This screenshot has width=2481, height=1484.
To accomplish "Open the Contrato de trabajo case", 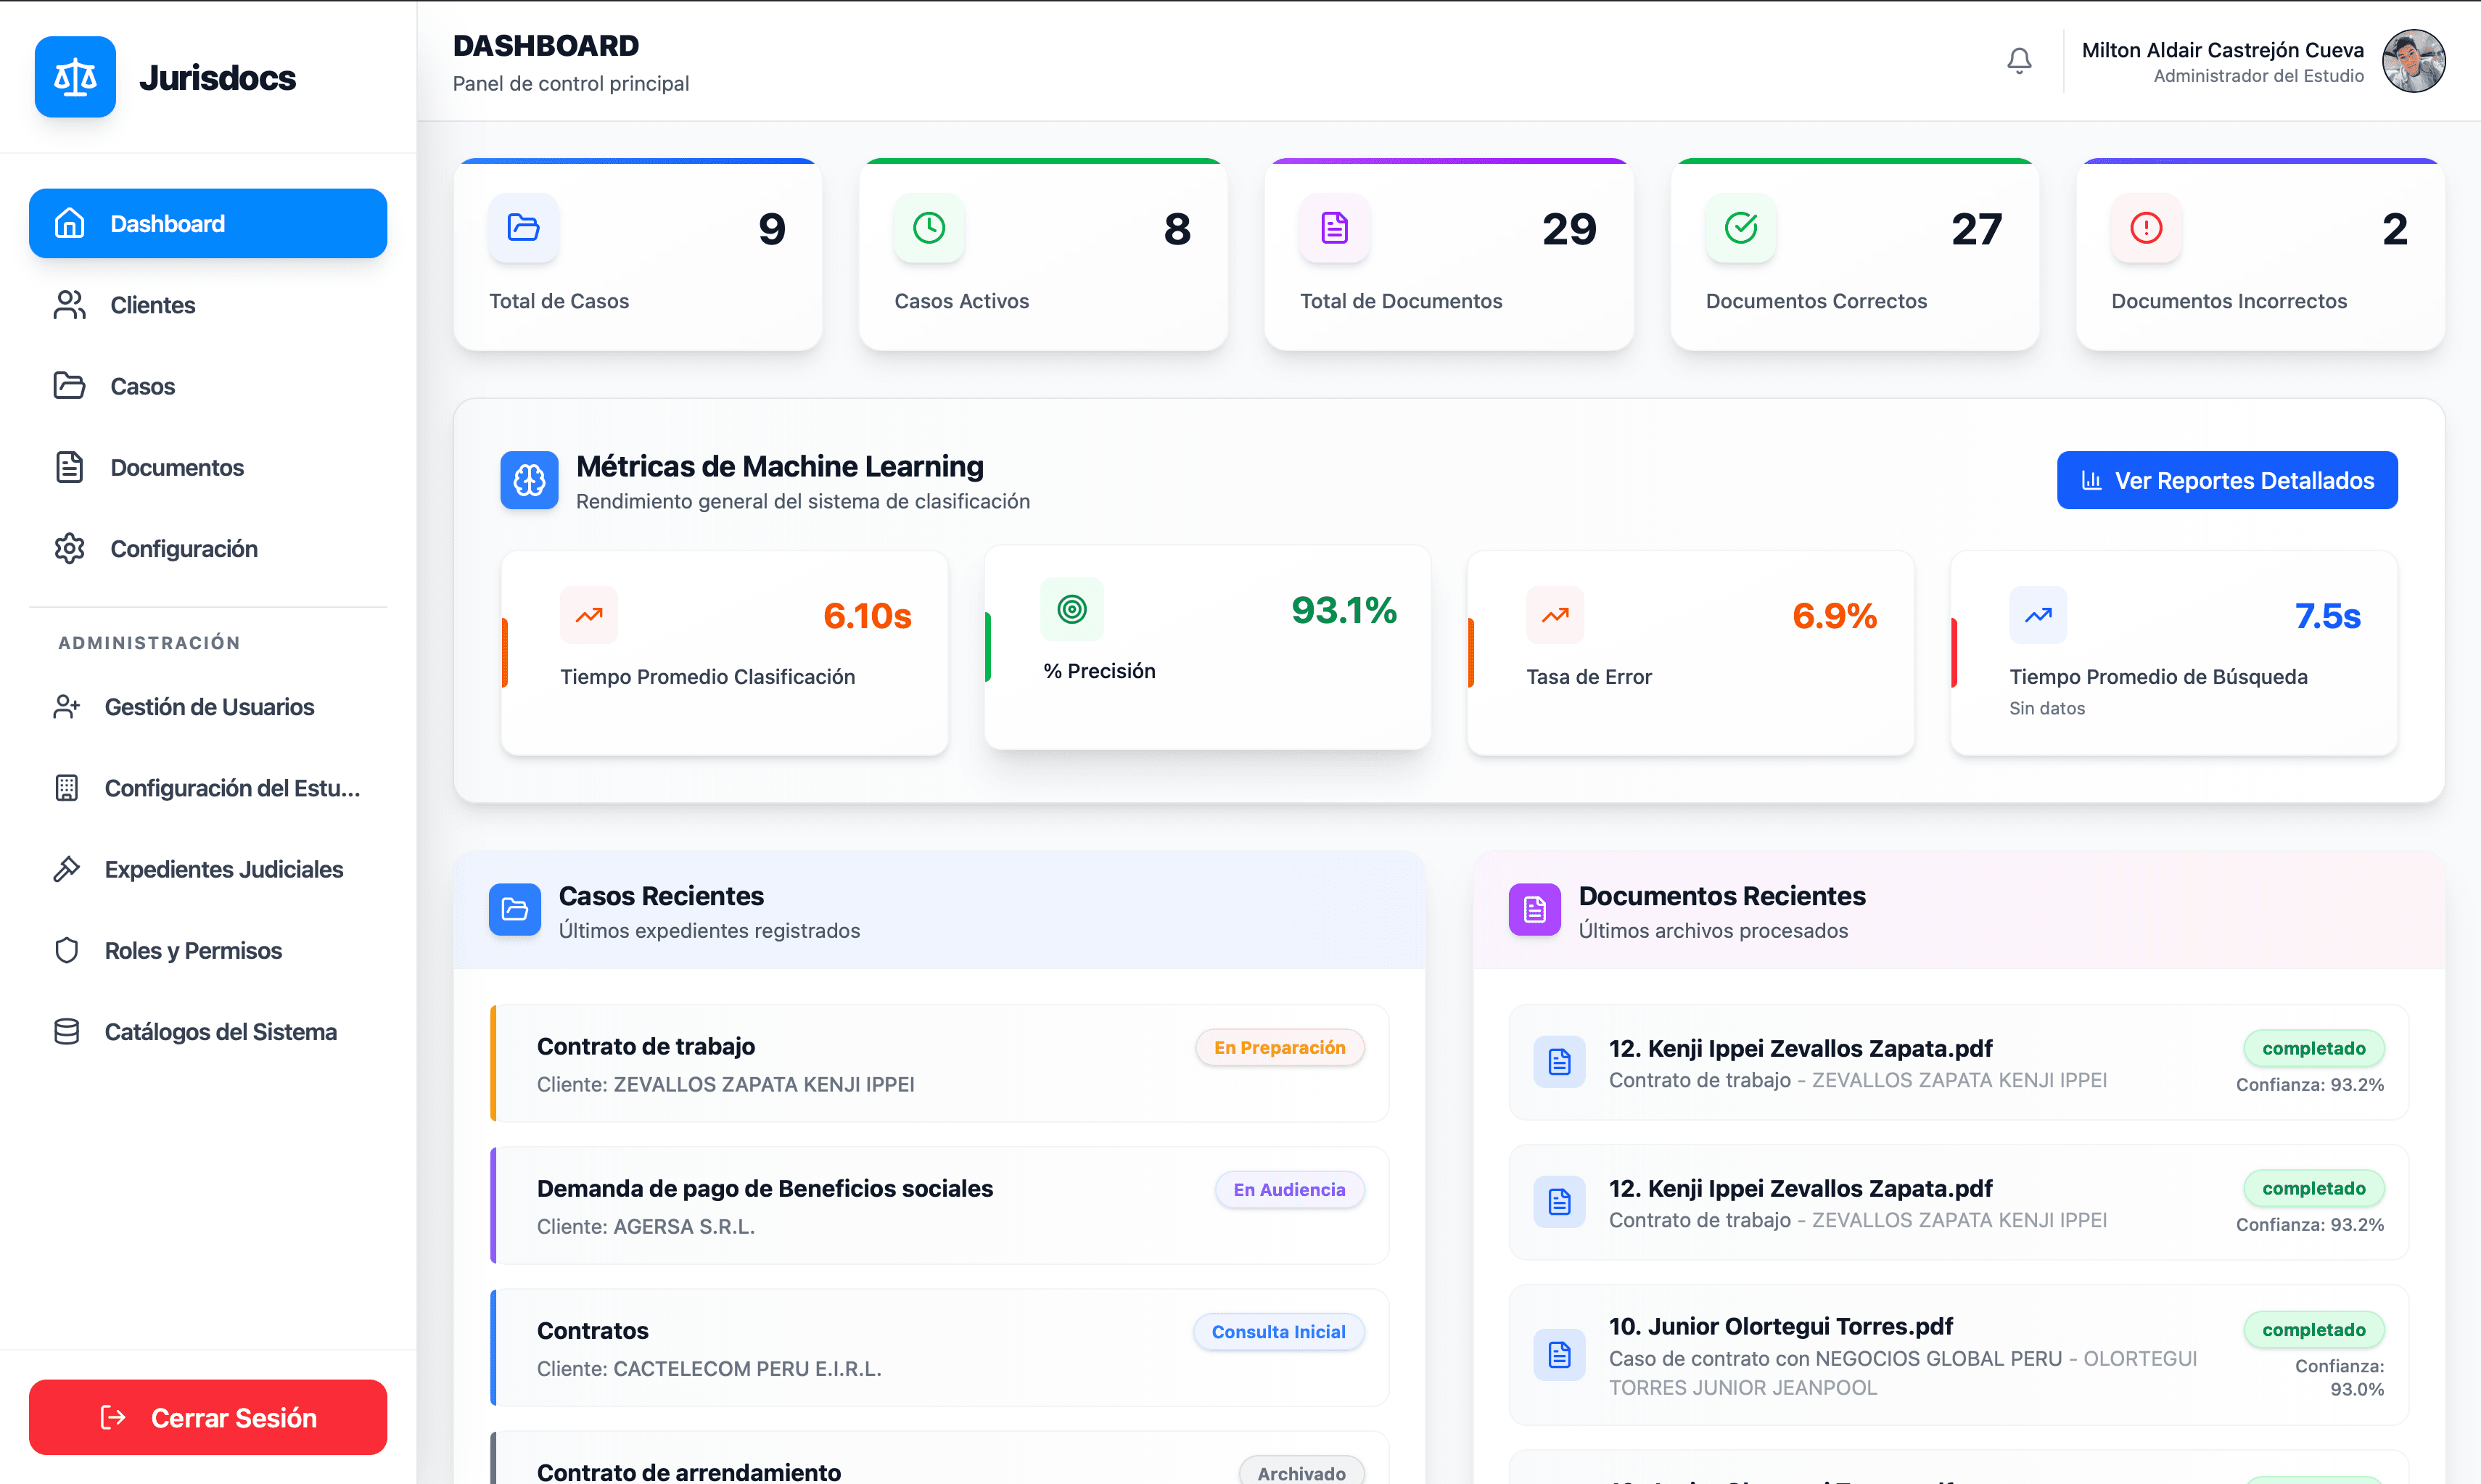I will tap(940, 1063).
